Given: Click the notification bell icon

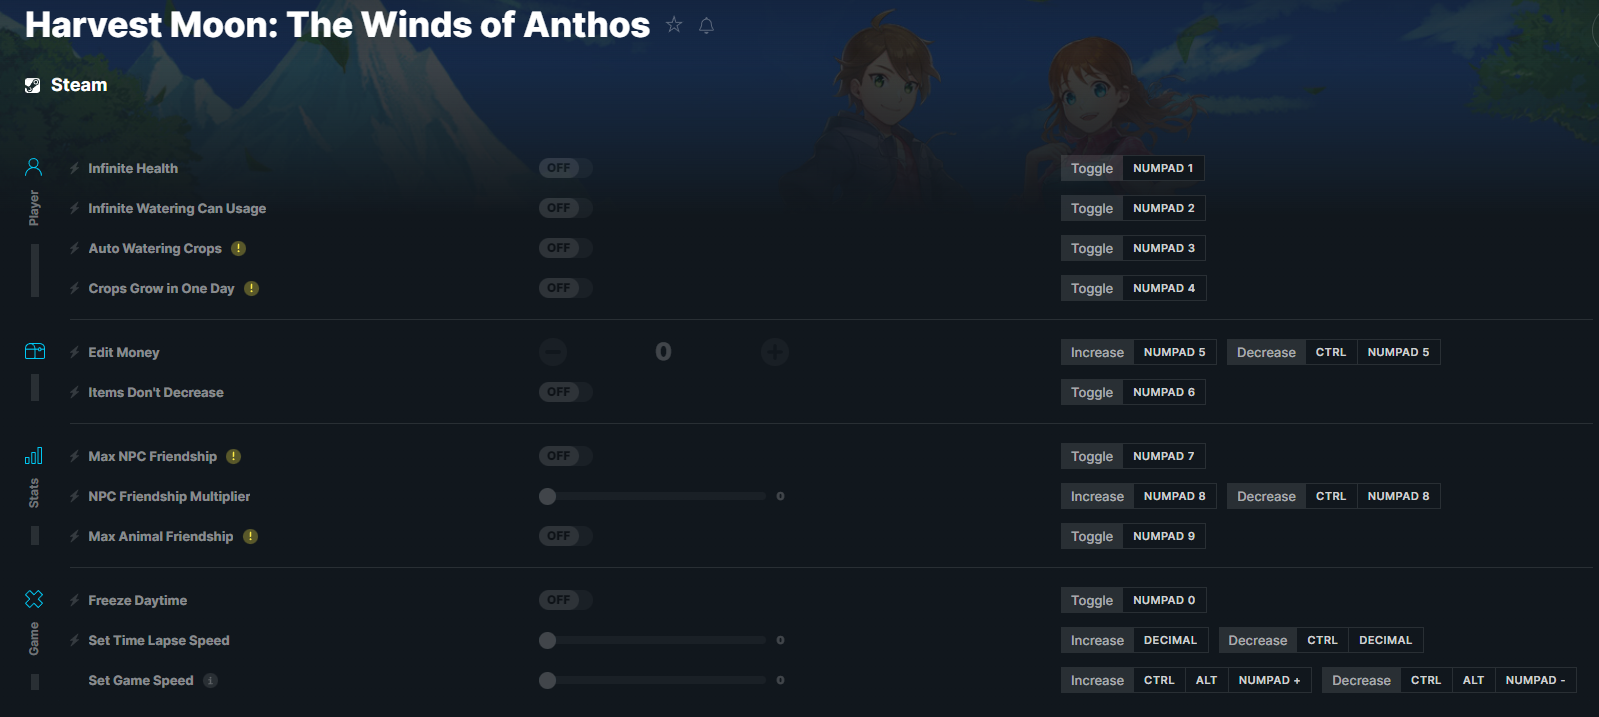Looking at the screenshot, I should (706, 25).
